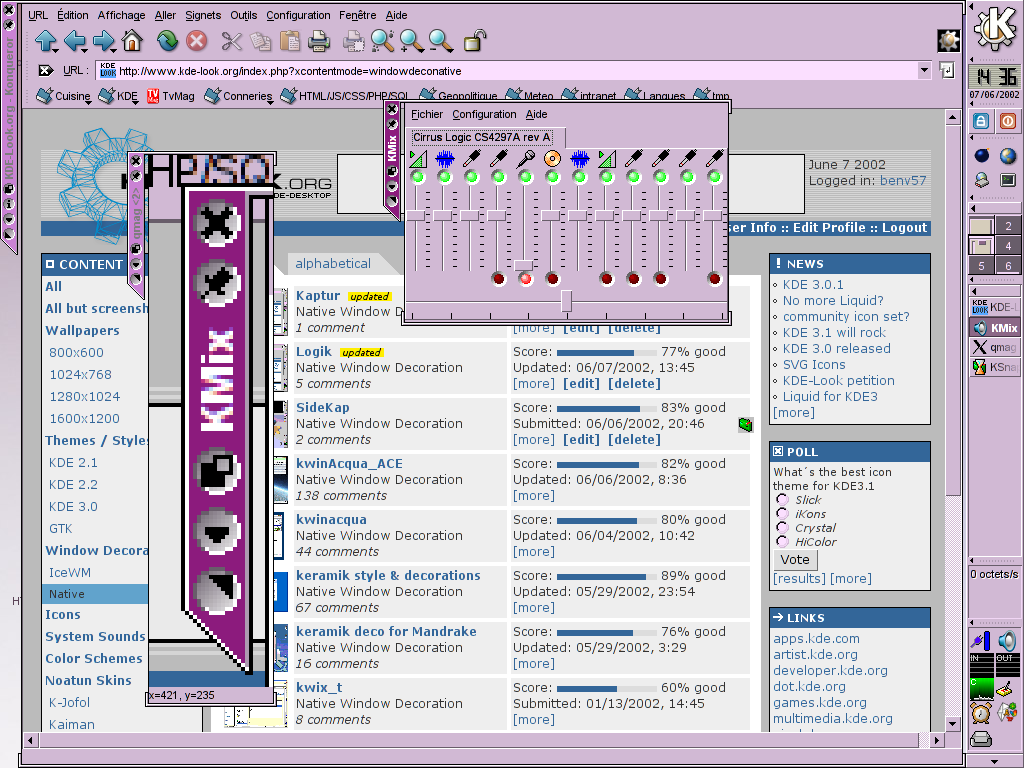Clear the URL bar with the black X arrow
This screenshot has height=768, width=1024.
46,71
